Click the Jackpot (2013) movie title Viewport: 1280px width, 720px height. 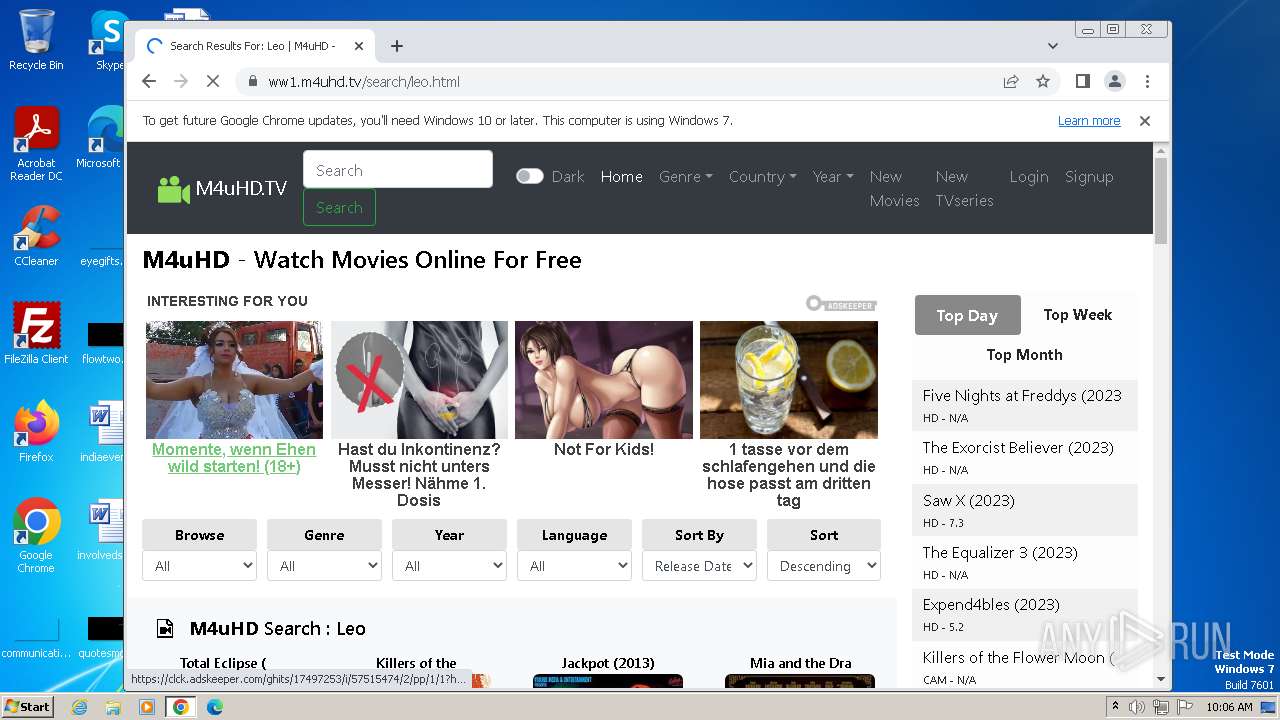[x=608, y=663]
